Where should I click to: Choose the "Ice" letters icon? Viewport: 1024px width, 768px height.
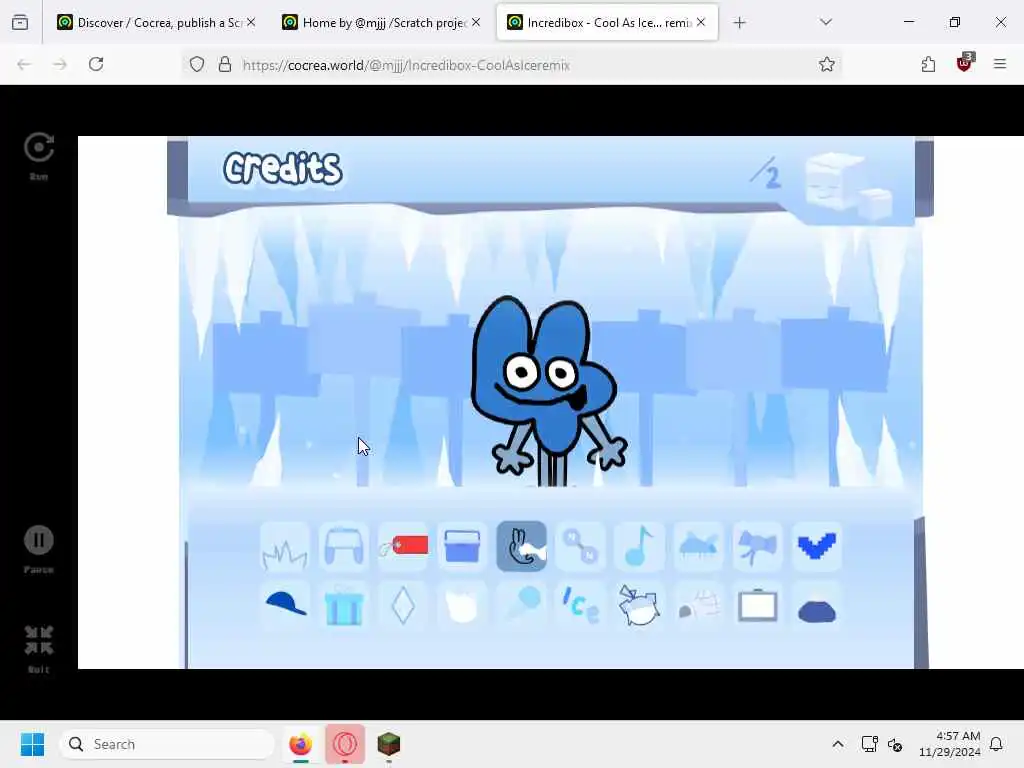point(580,605)
